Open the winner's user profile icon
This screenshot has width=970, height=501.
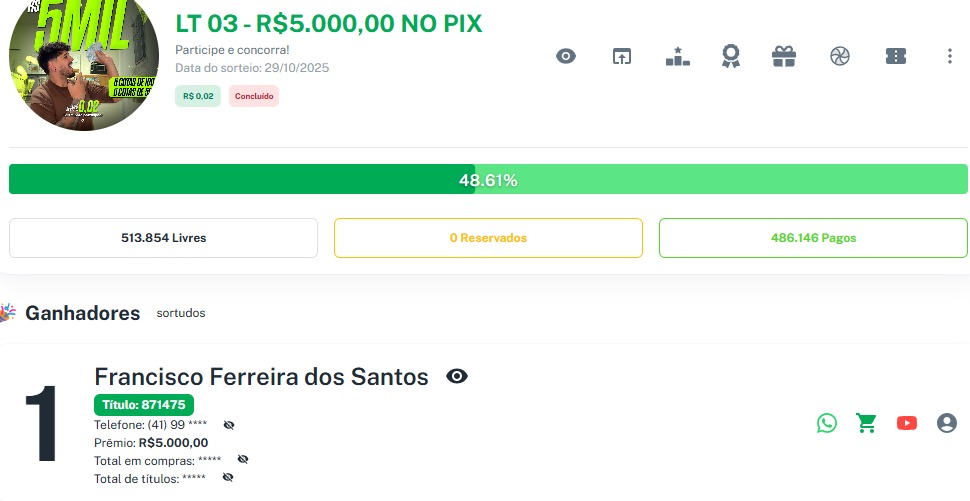coord(947,423)
